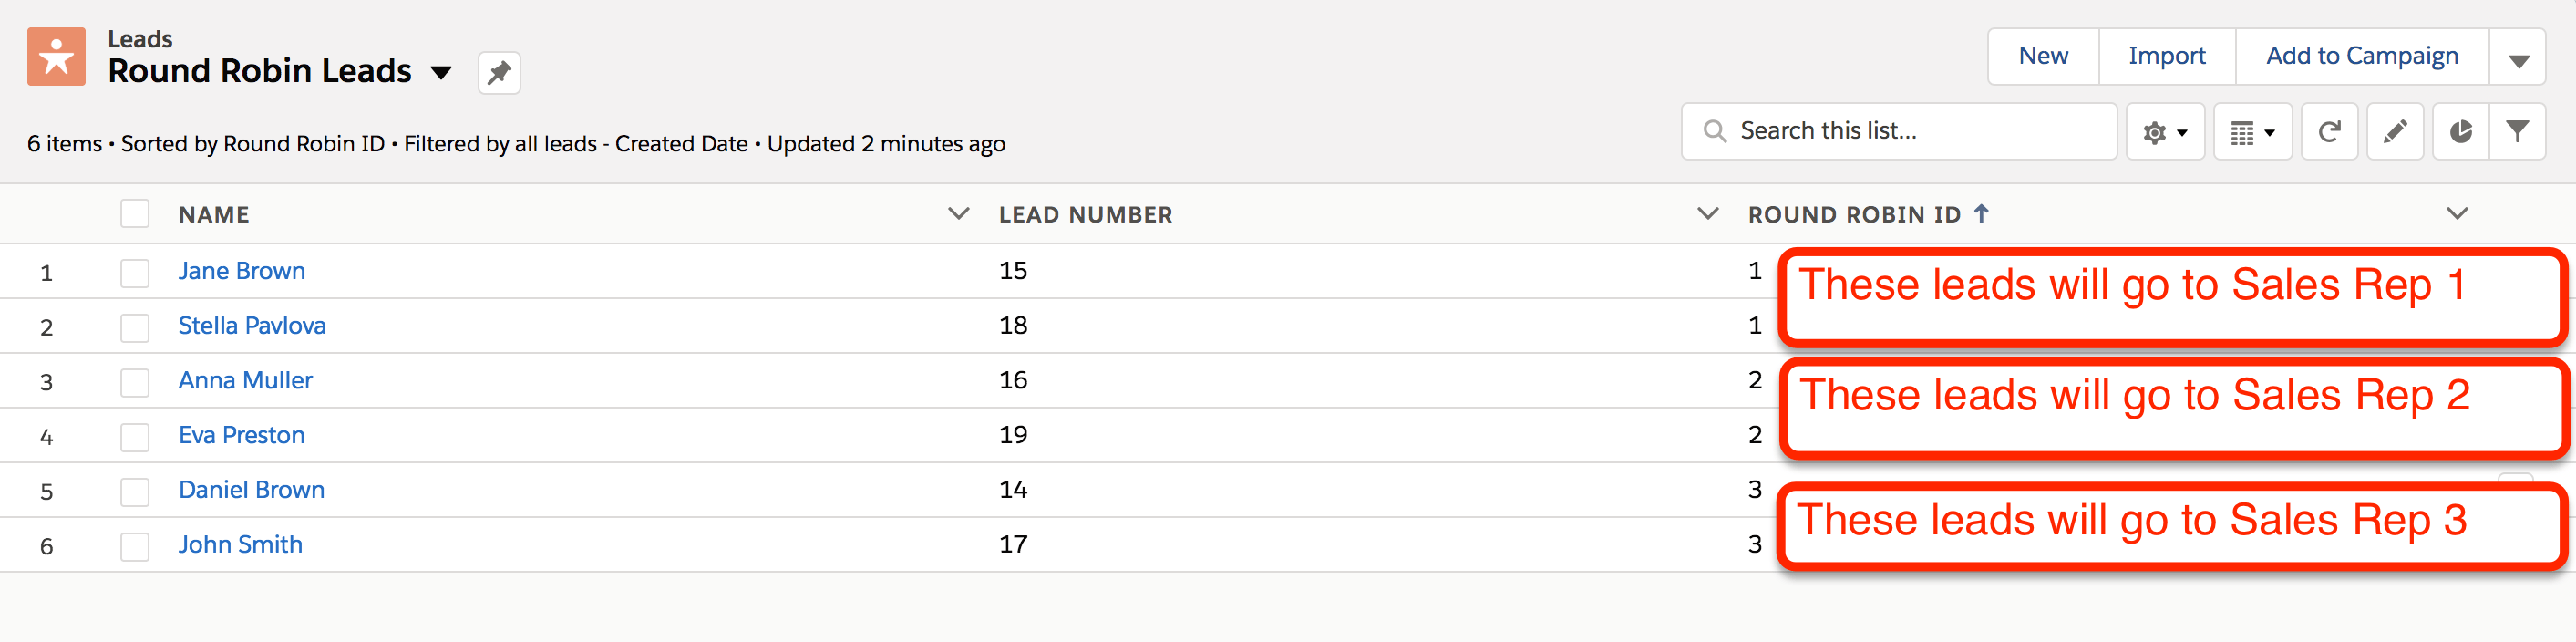Refresh the lead list
The image size is (2576, 642).
pos(2330,130)
